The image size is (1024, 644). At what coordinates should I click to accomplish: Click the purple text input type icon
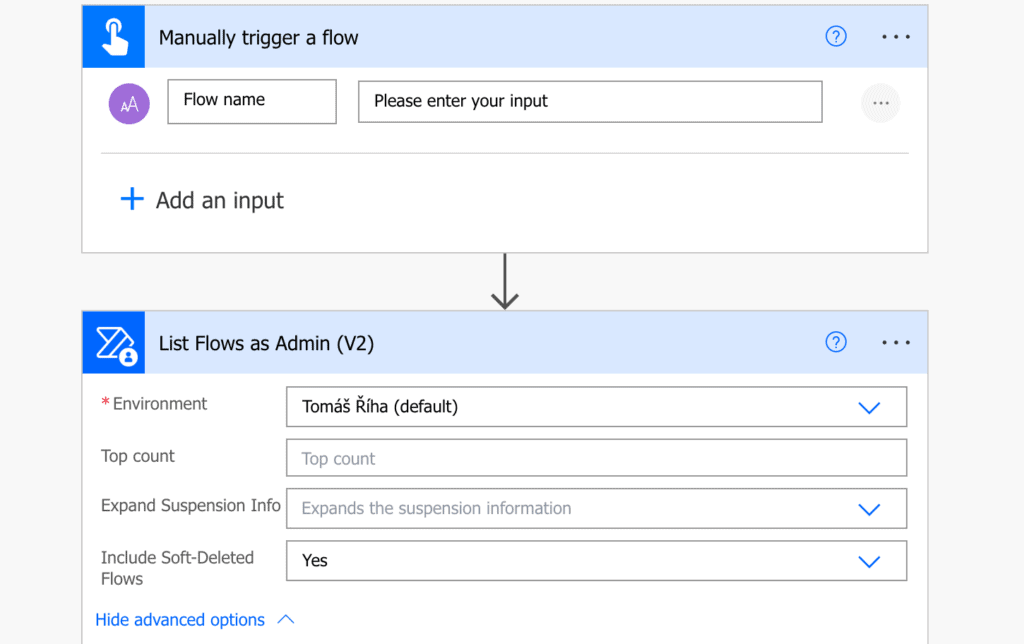coord(129,103)
